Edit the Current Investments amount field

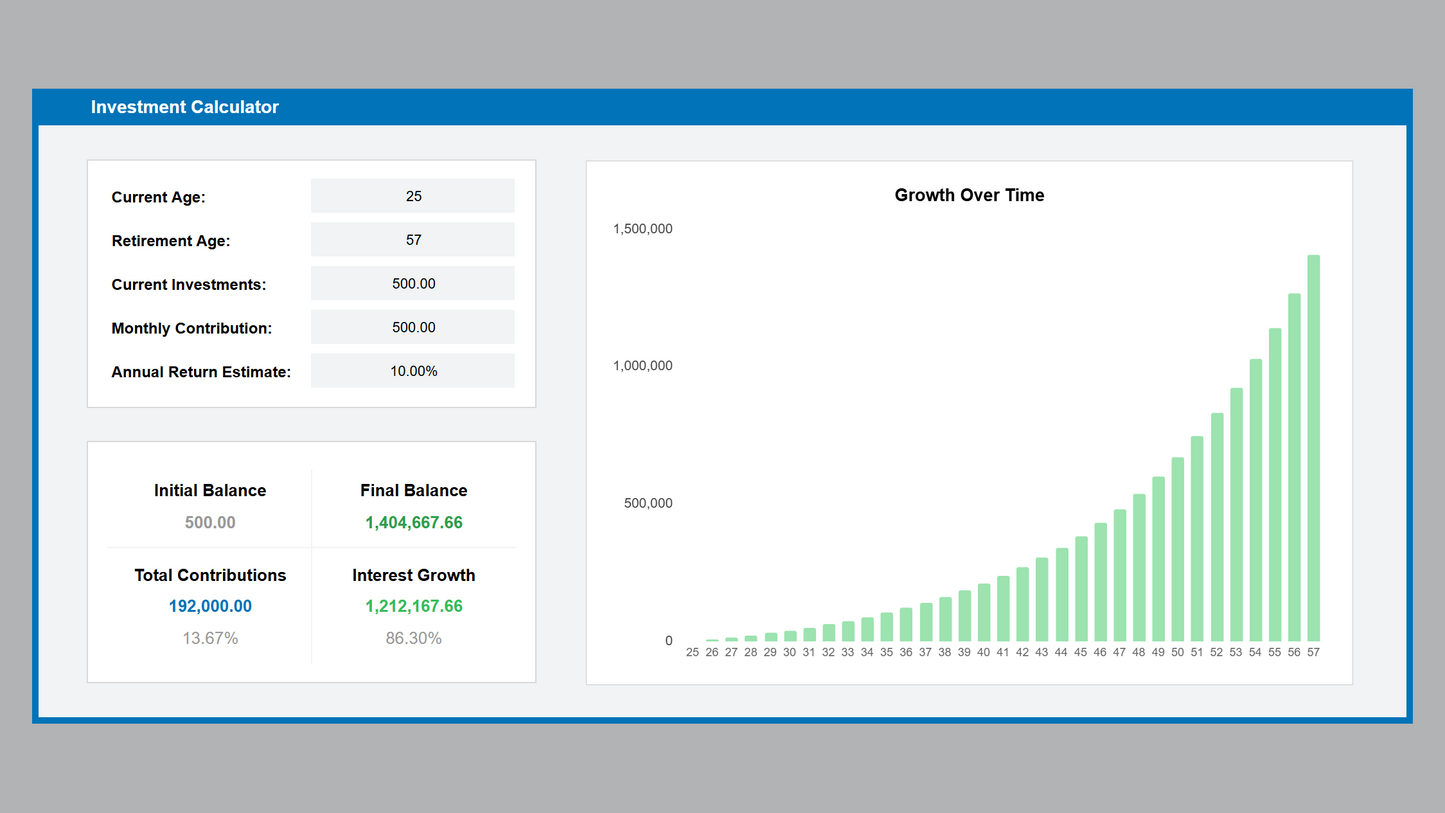tap(413, 284)
